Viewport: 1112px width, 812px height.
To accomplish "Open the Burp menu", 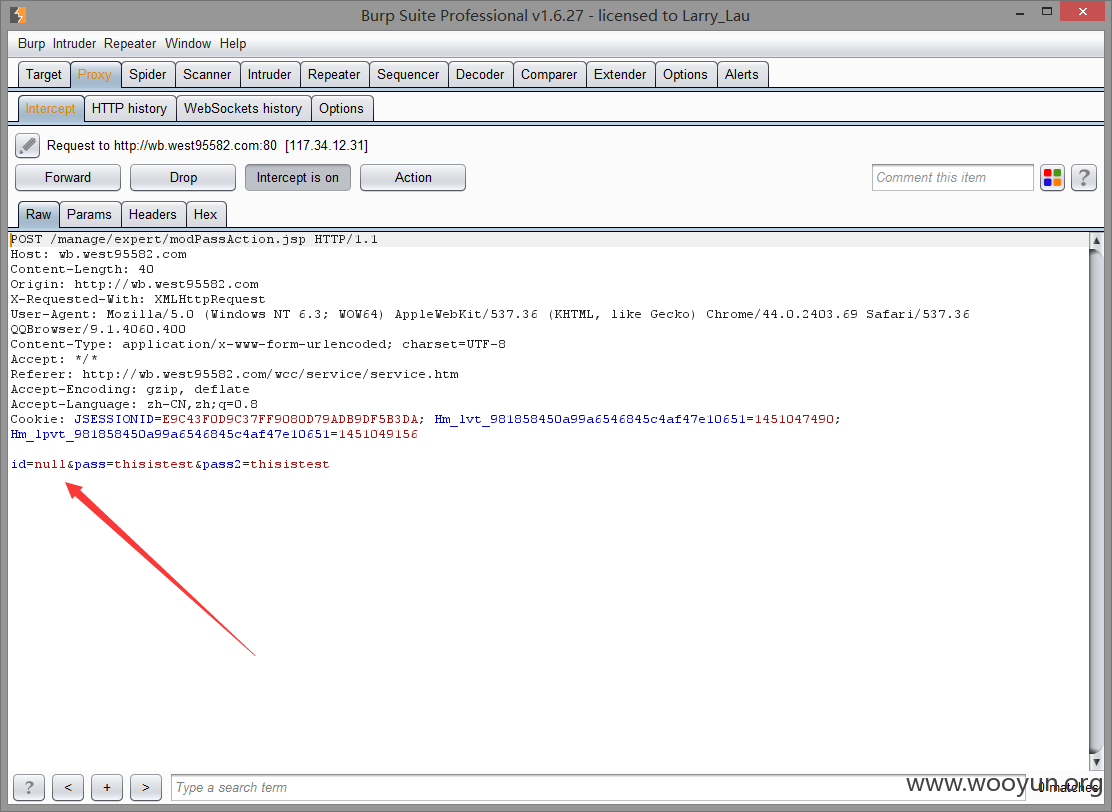I will [x=31, y=43].
